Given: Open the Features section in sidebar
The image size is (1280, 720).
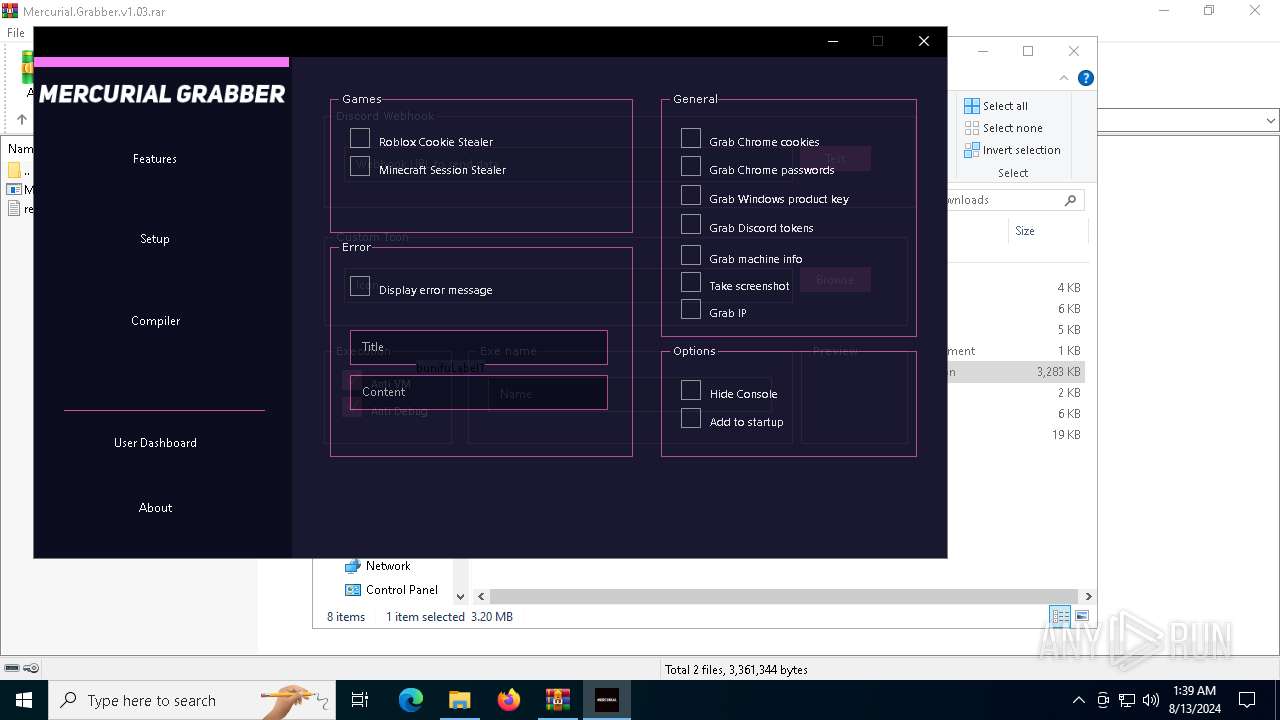Looking at the screenshot, I should [x=155, y=159].
